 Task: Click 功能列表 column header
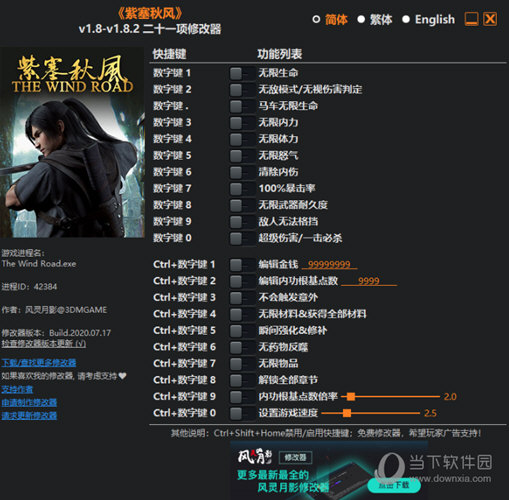(x=280, y=54)
